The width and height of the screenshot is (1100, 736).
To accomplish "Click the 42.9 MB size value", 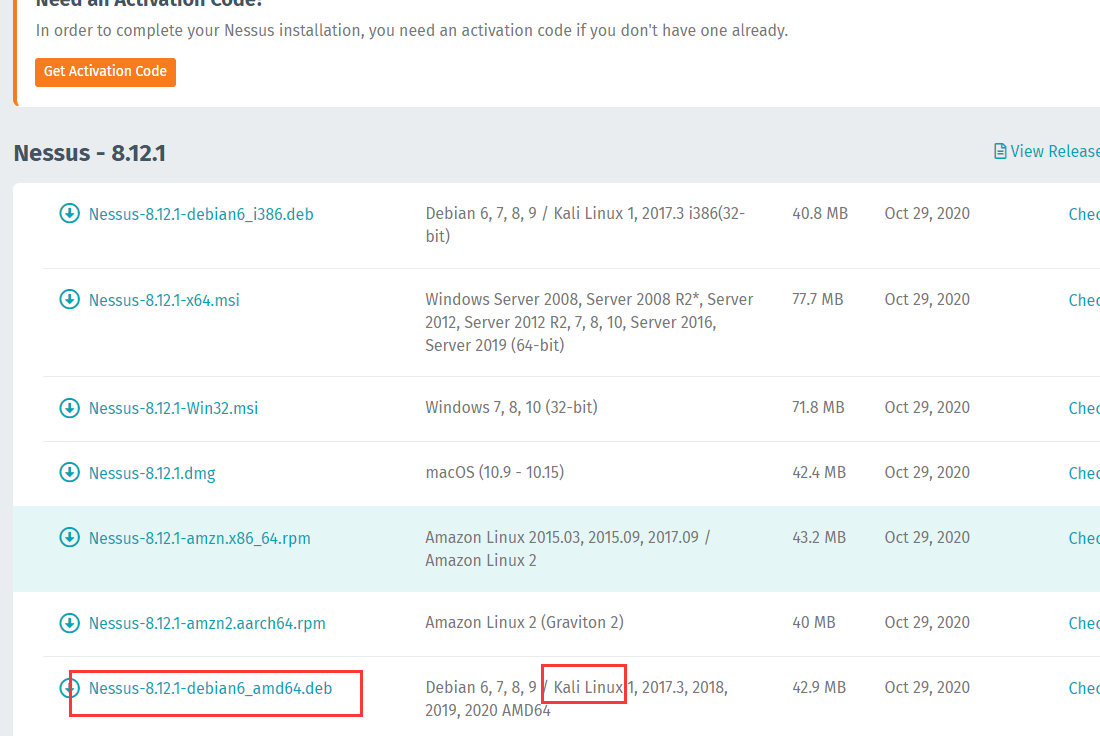I will point(819,688).
